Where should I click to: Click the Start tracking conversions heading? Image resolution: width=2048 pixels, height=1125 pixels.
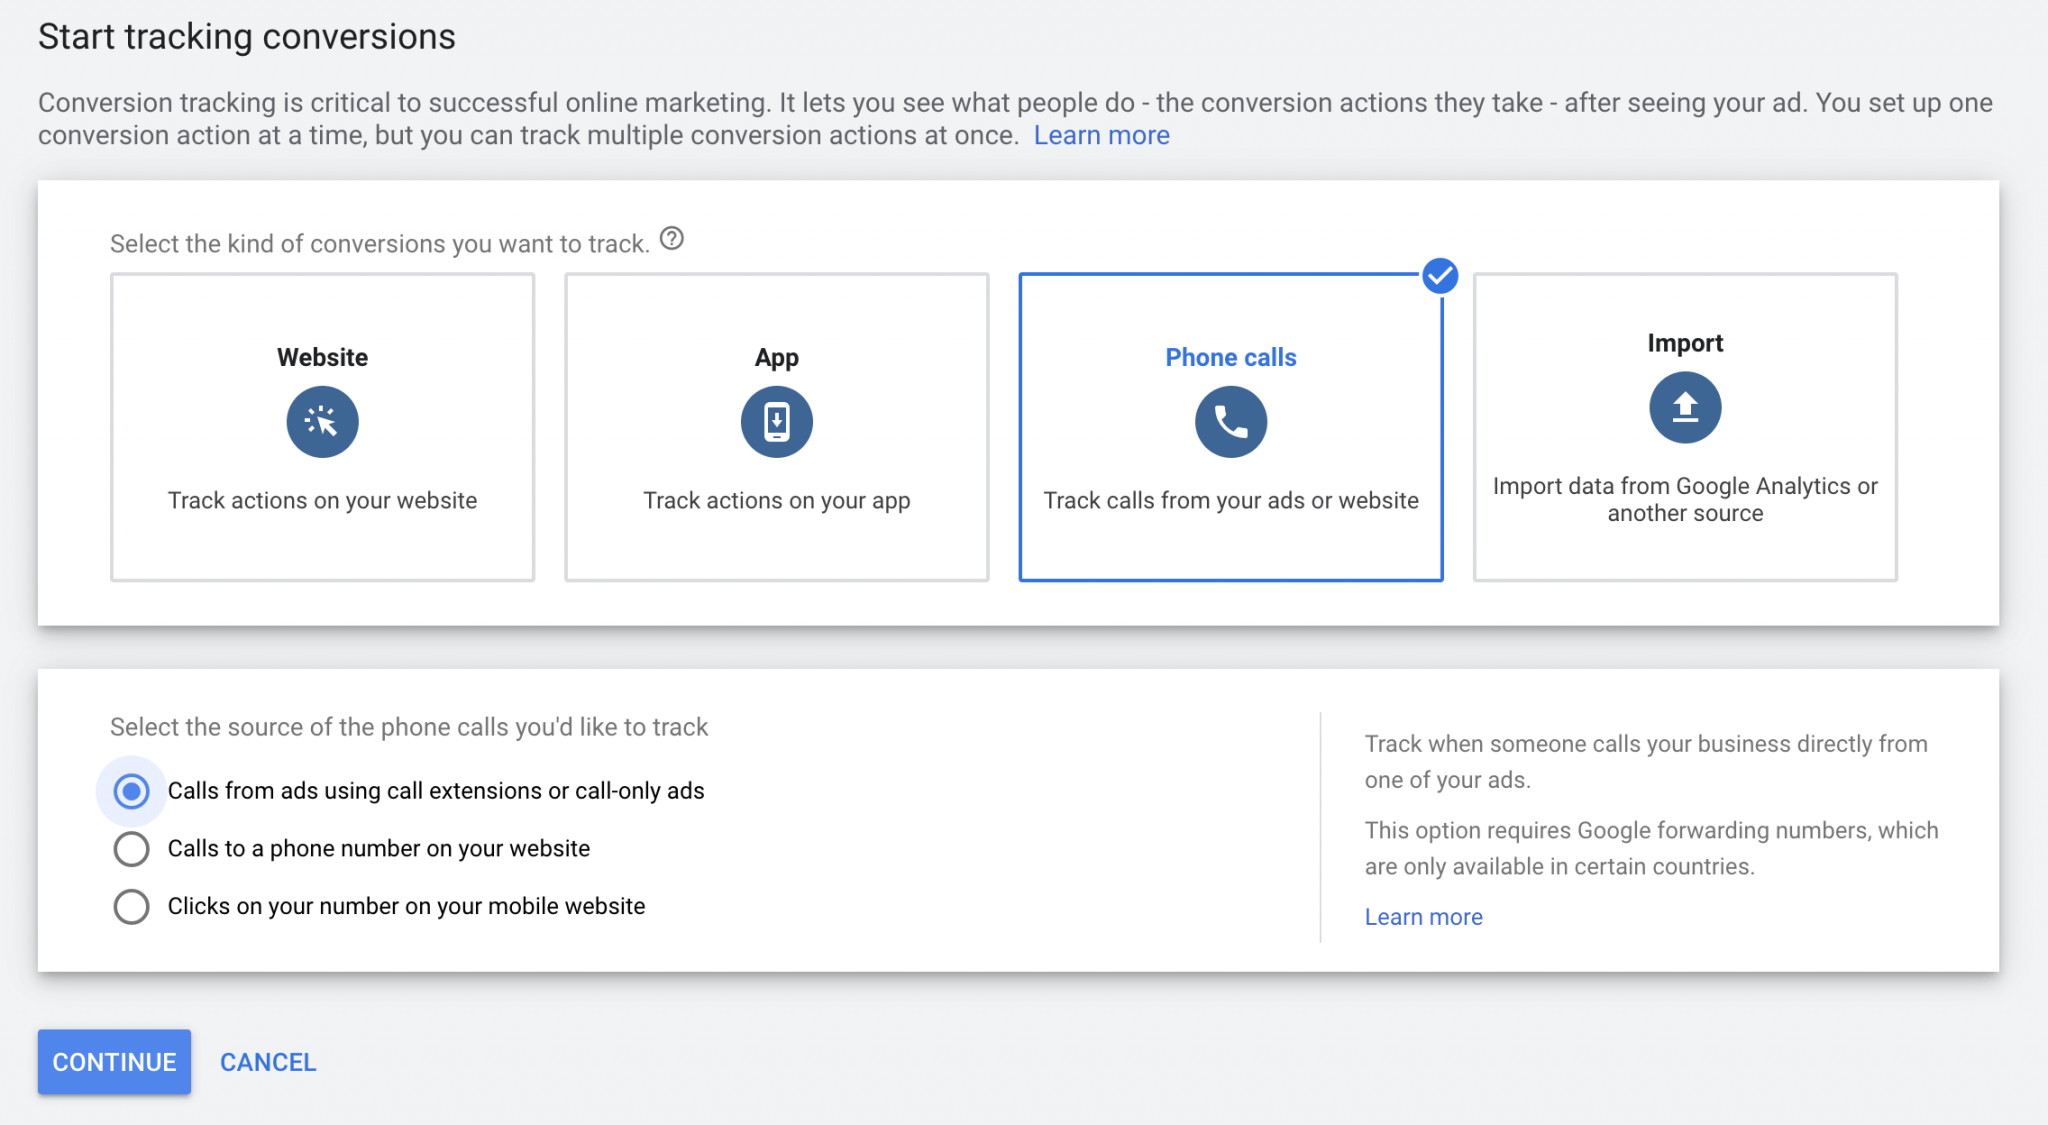point(246,36)
